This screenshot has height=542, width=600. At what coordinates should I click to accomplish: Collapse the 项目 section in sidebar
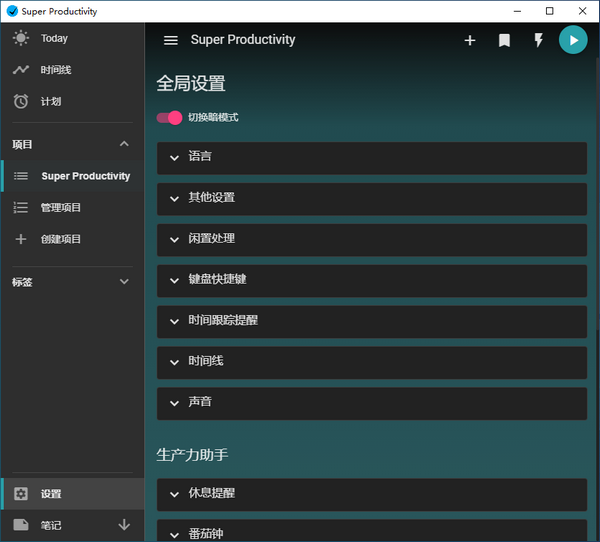(x=124, y=144)
